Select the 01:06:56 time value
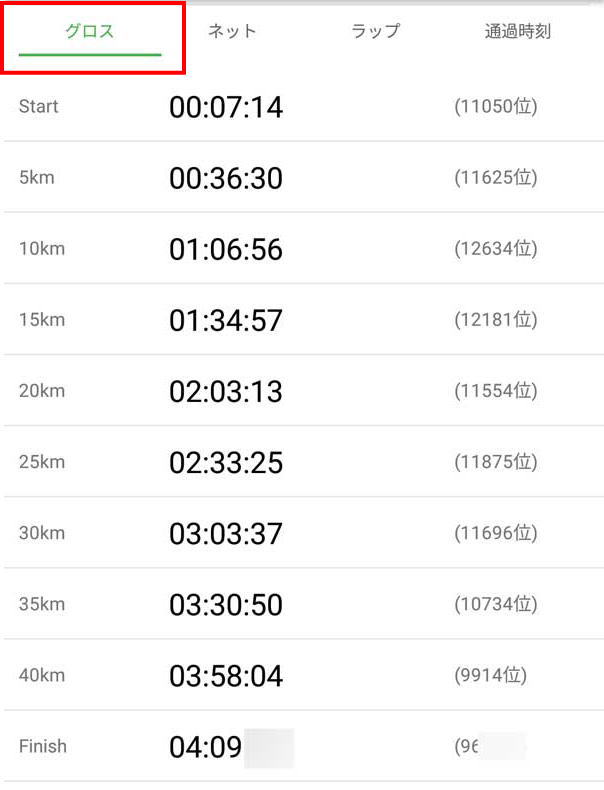The image size is (604, 790). pyautogui.click(x=226, y=250)
